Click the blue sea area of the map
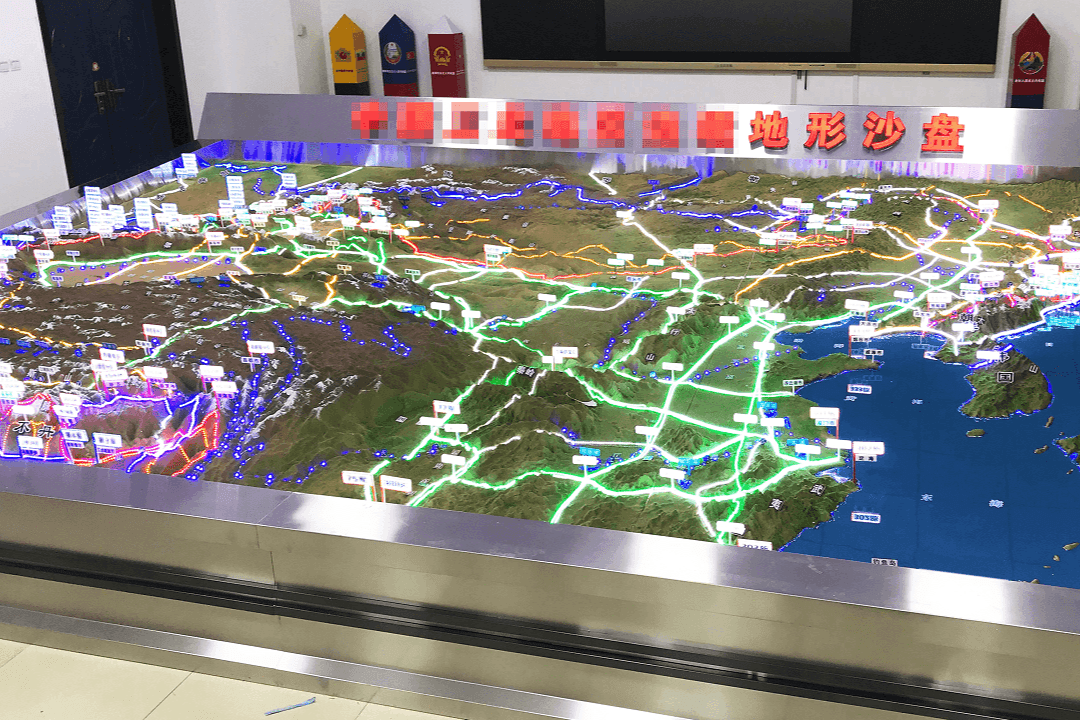The width and height of the screenshot is (1080, 720). tap(940, 480)
